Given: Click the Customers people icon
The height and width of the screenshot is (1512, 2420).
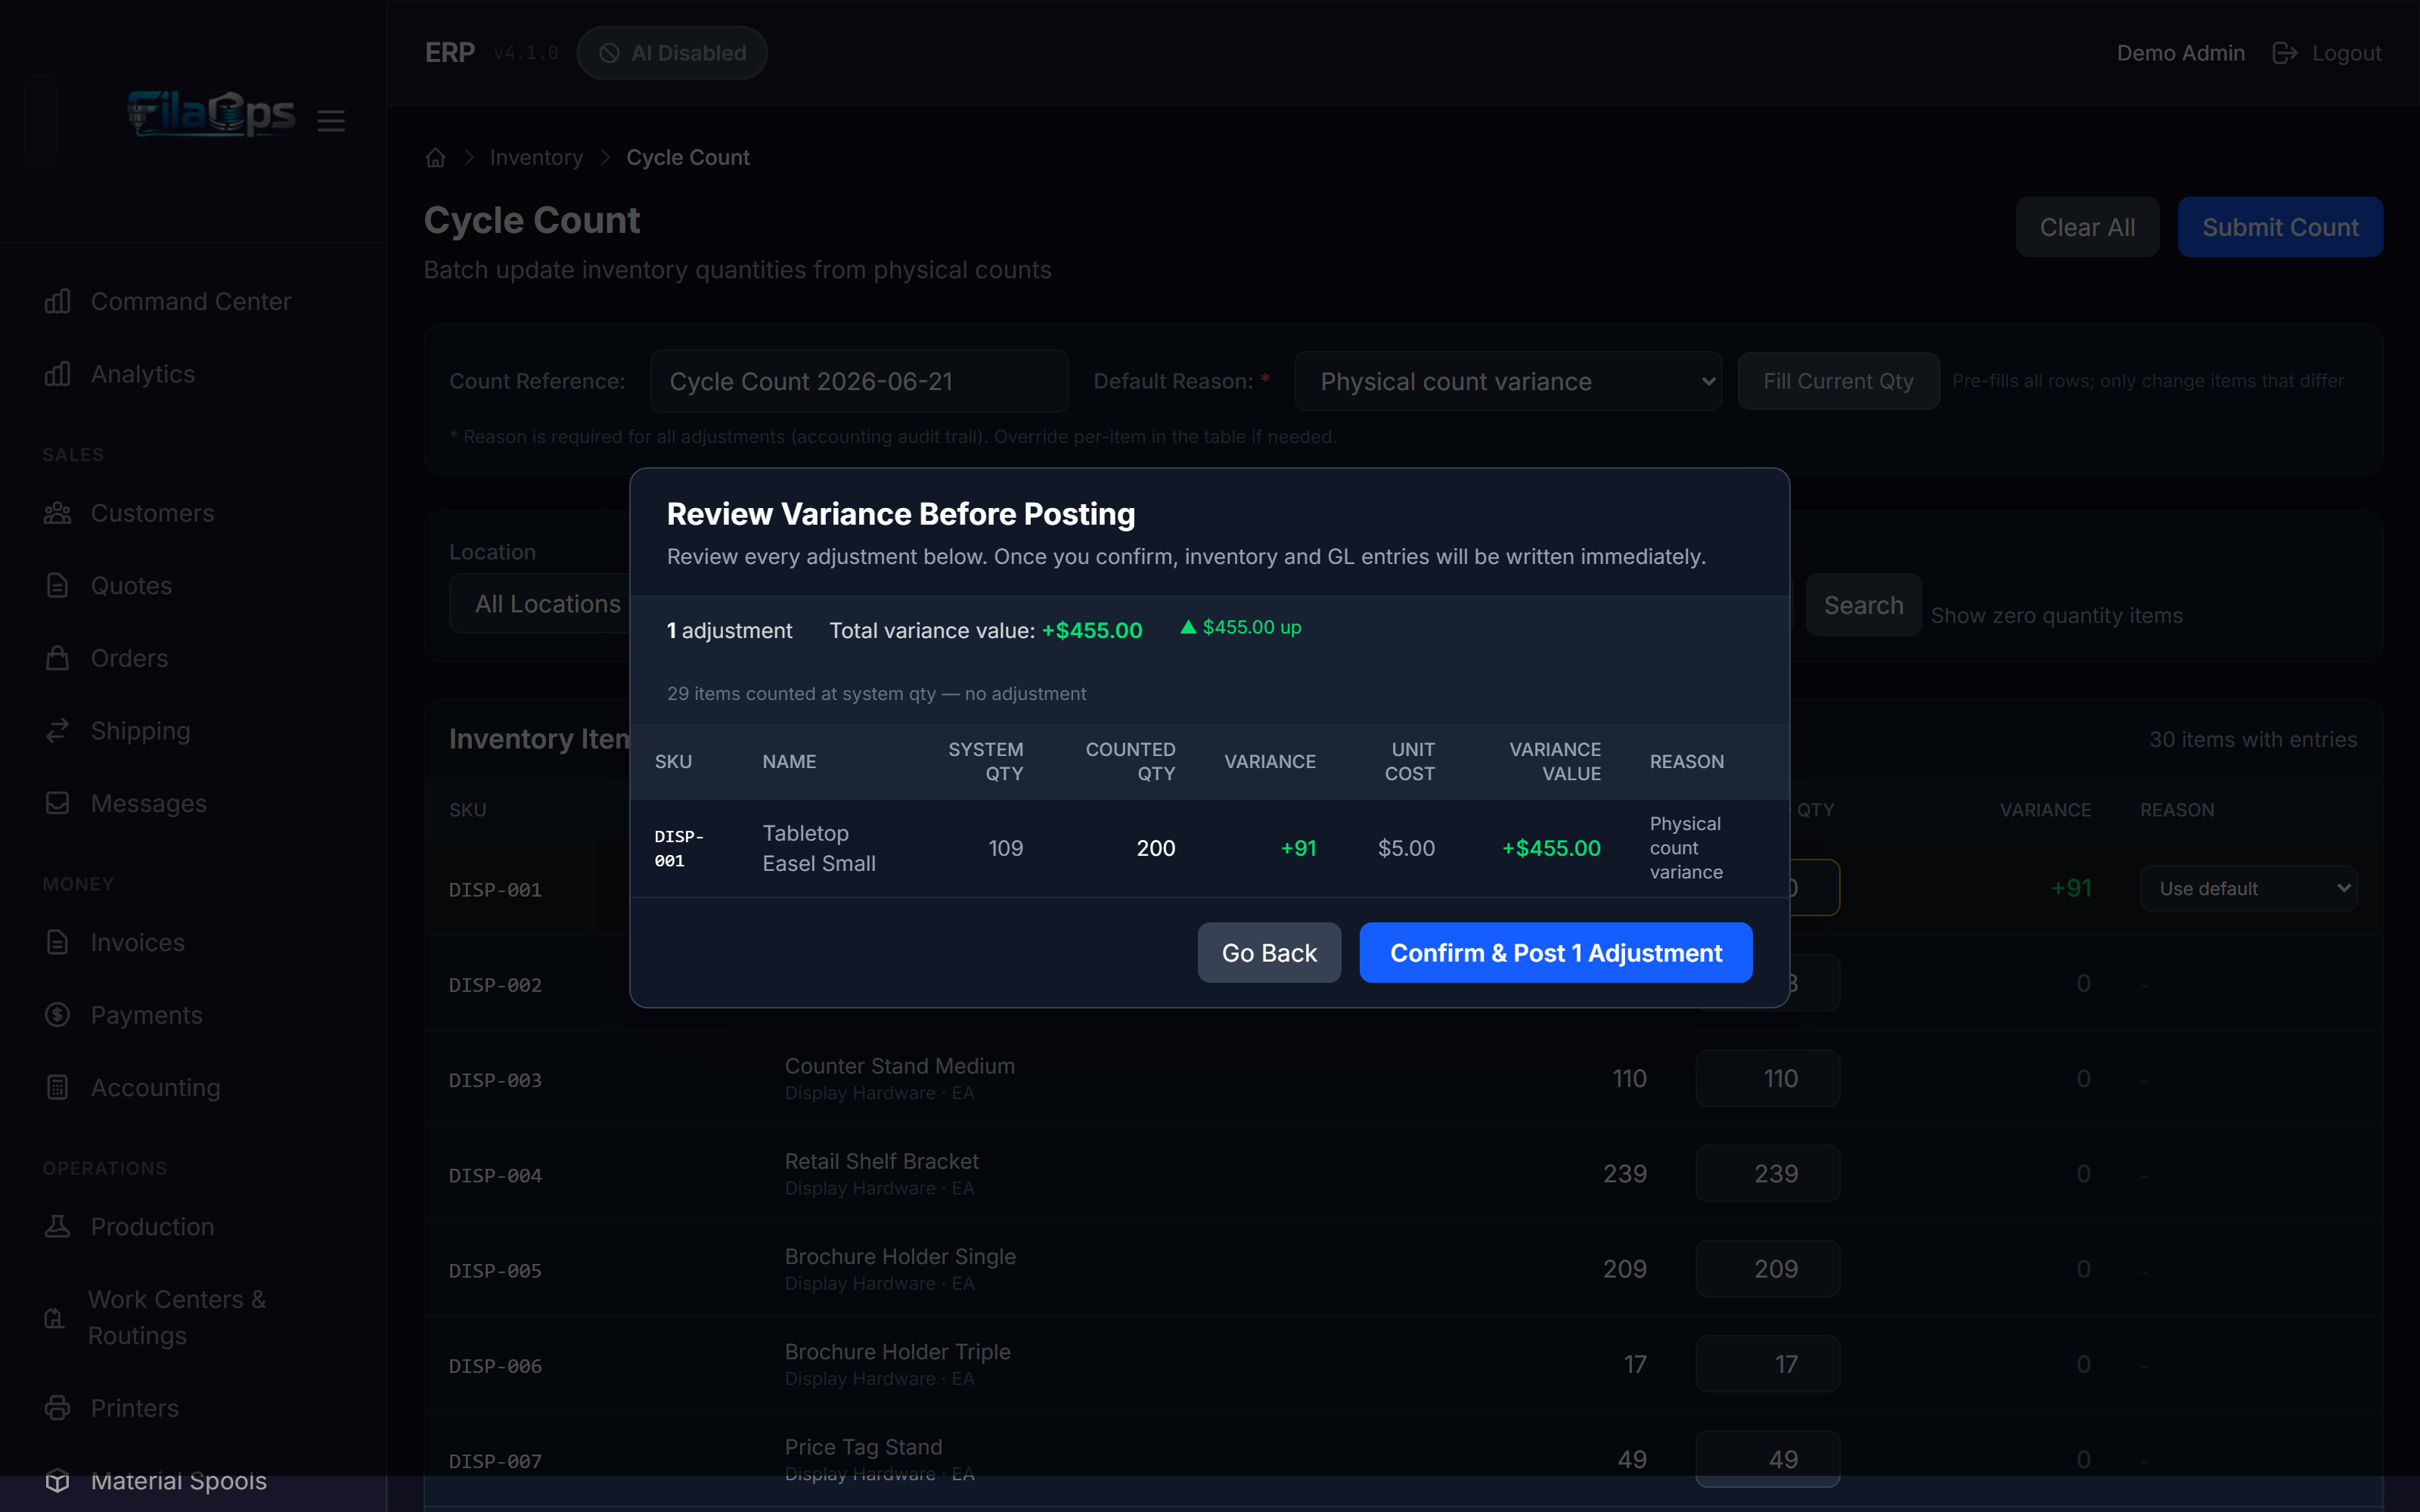Looking at the screenshot, I should pos(58,513).
